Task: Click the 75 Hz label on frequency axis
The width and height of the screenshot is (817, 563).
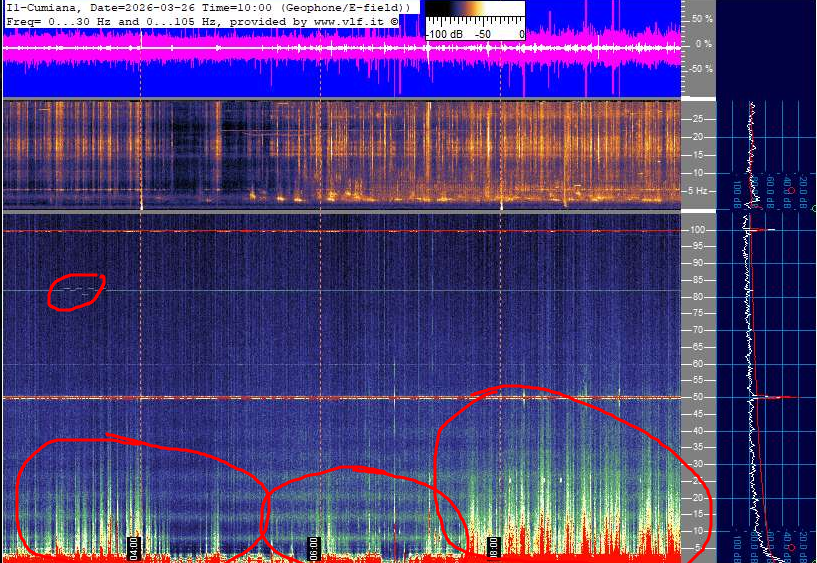Action: (698, 313)
